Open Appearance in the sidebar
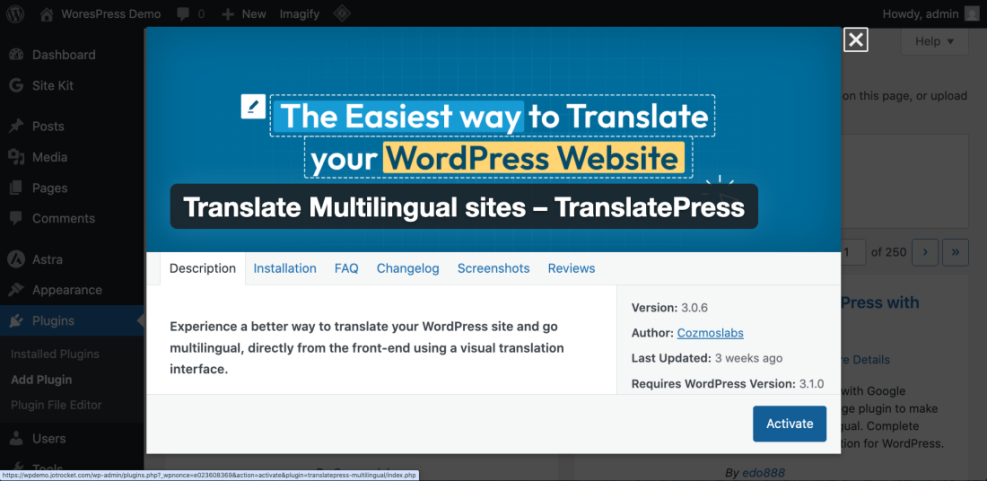987x481 pixels. click(x=67, y=290)
